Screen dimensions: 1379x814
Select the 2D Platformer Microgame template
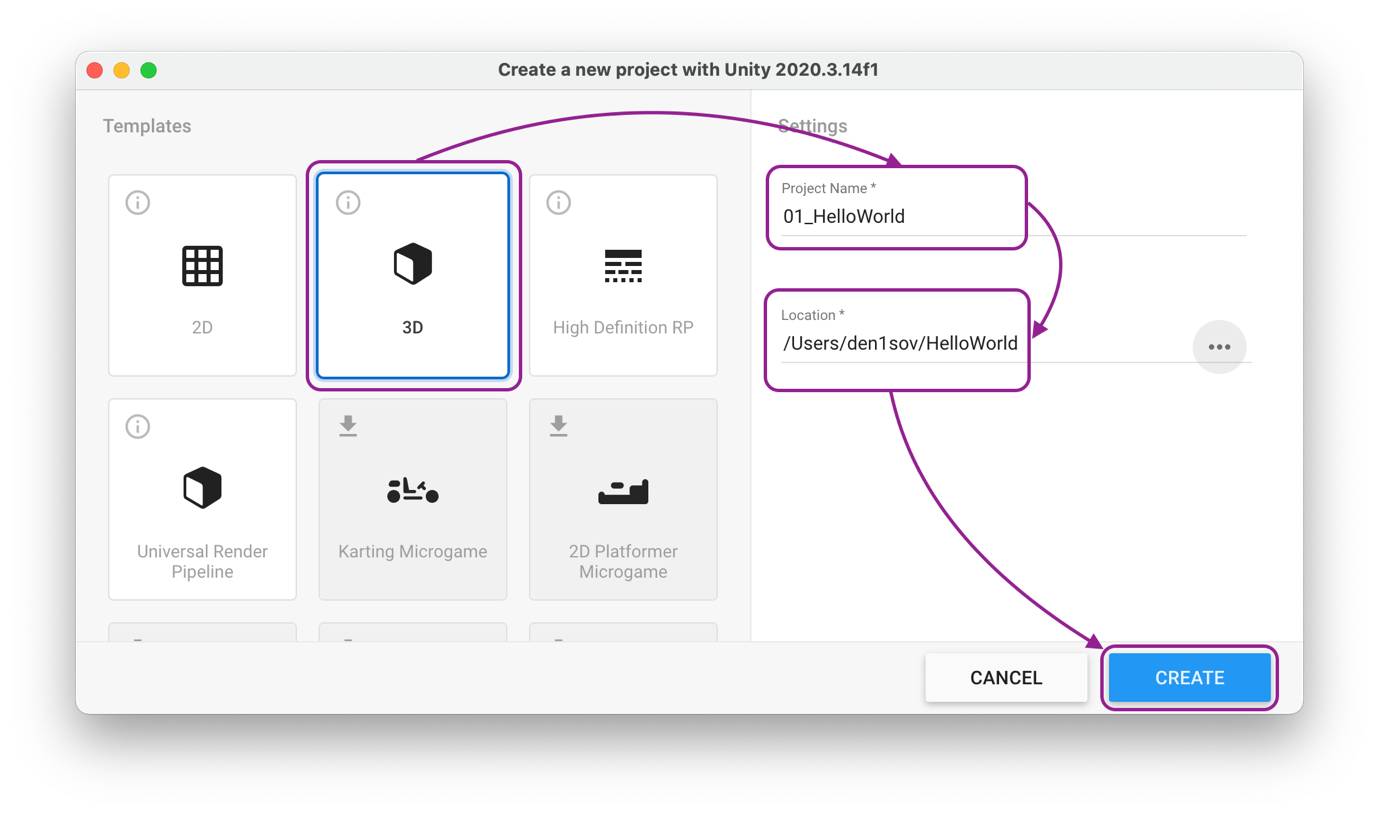pyautogui.click(x=623, y=499)
